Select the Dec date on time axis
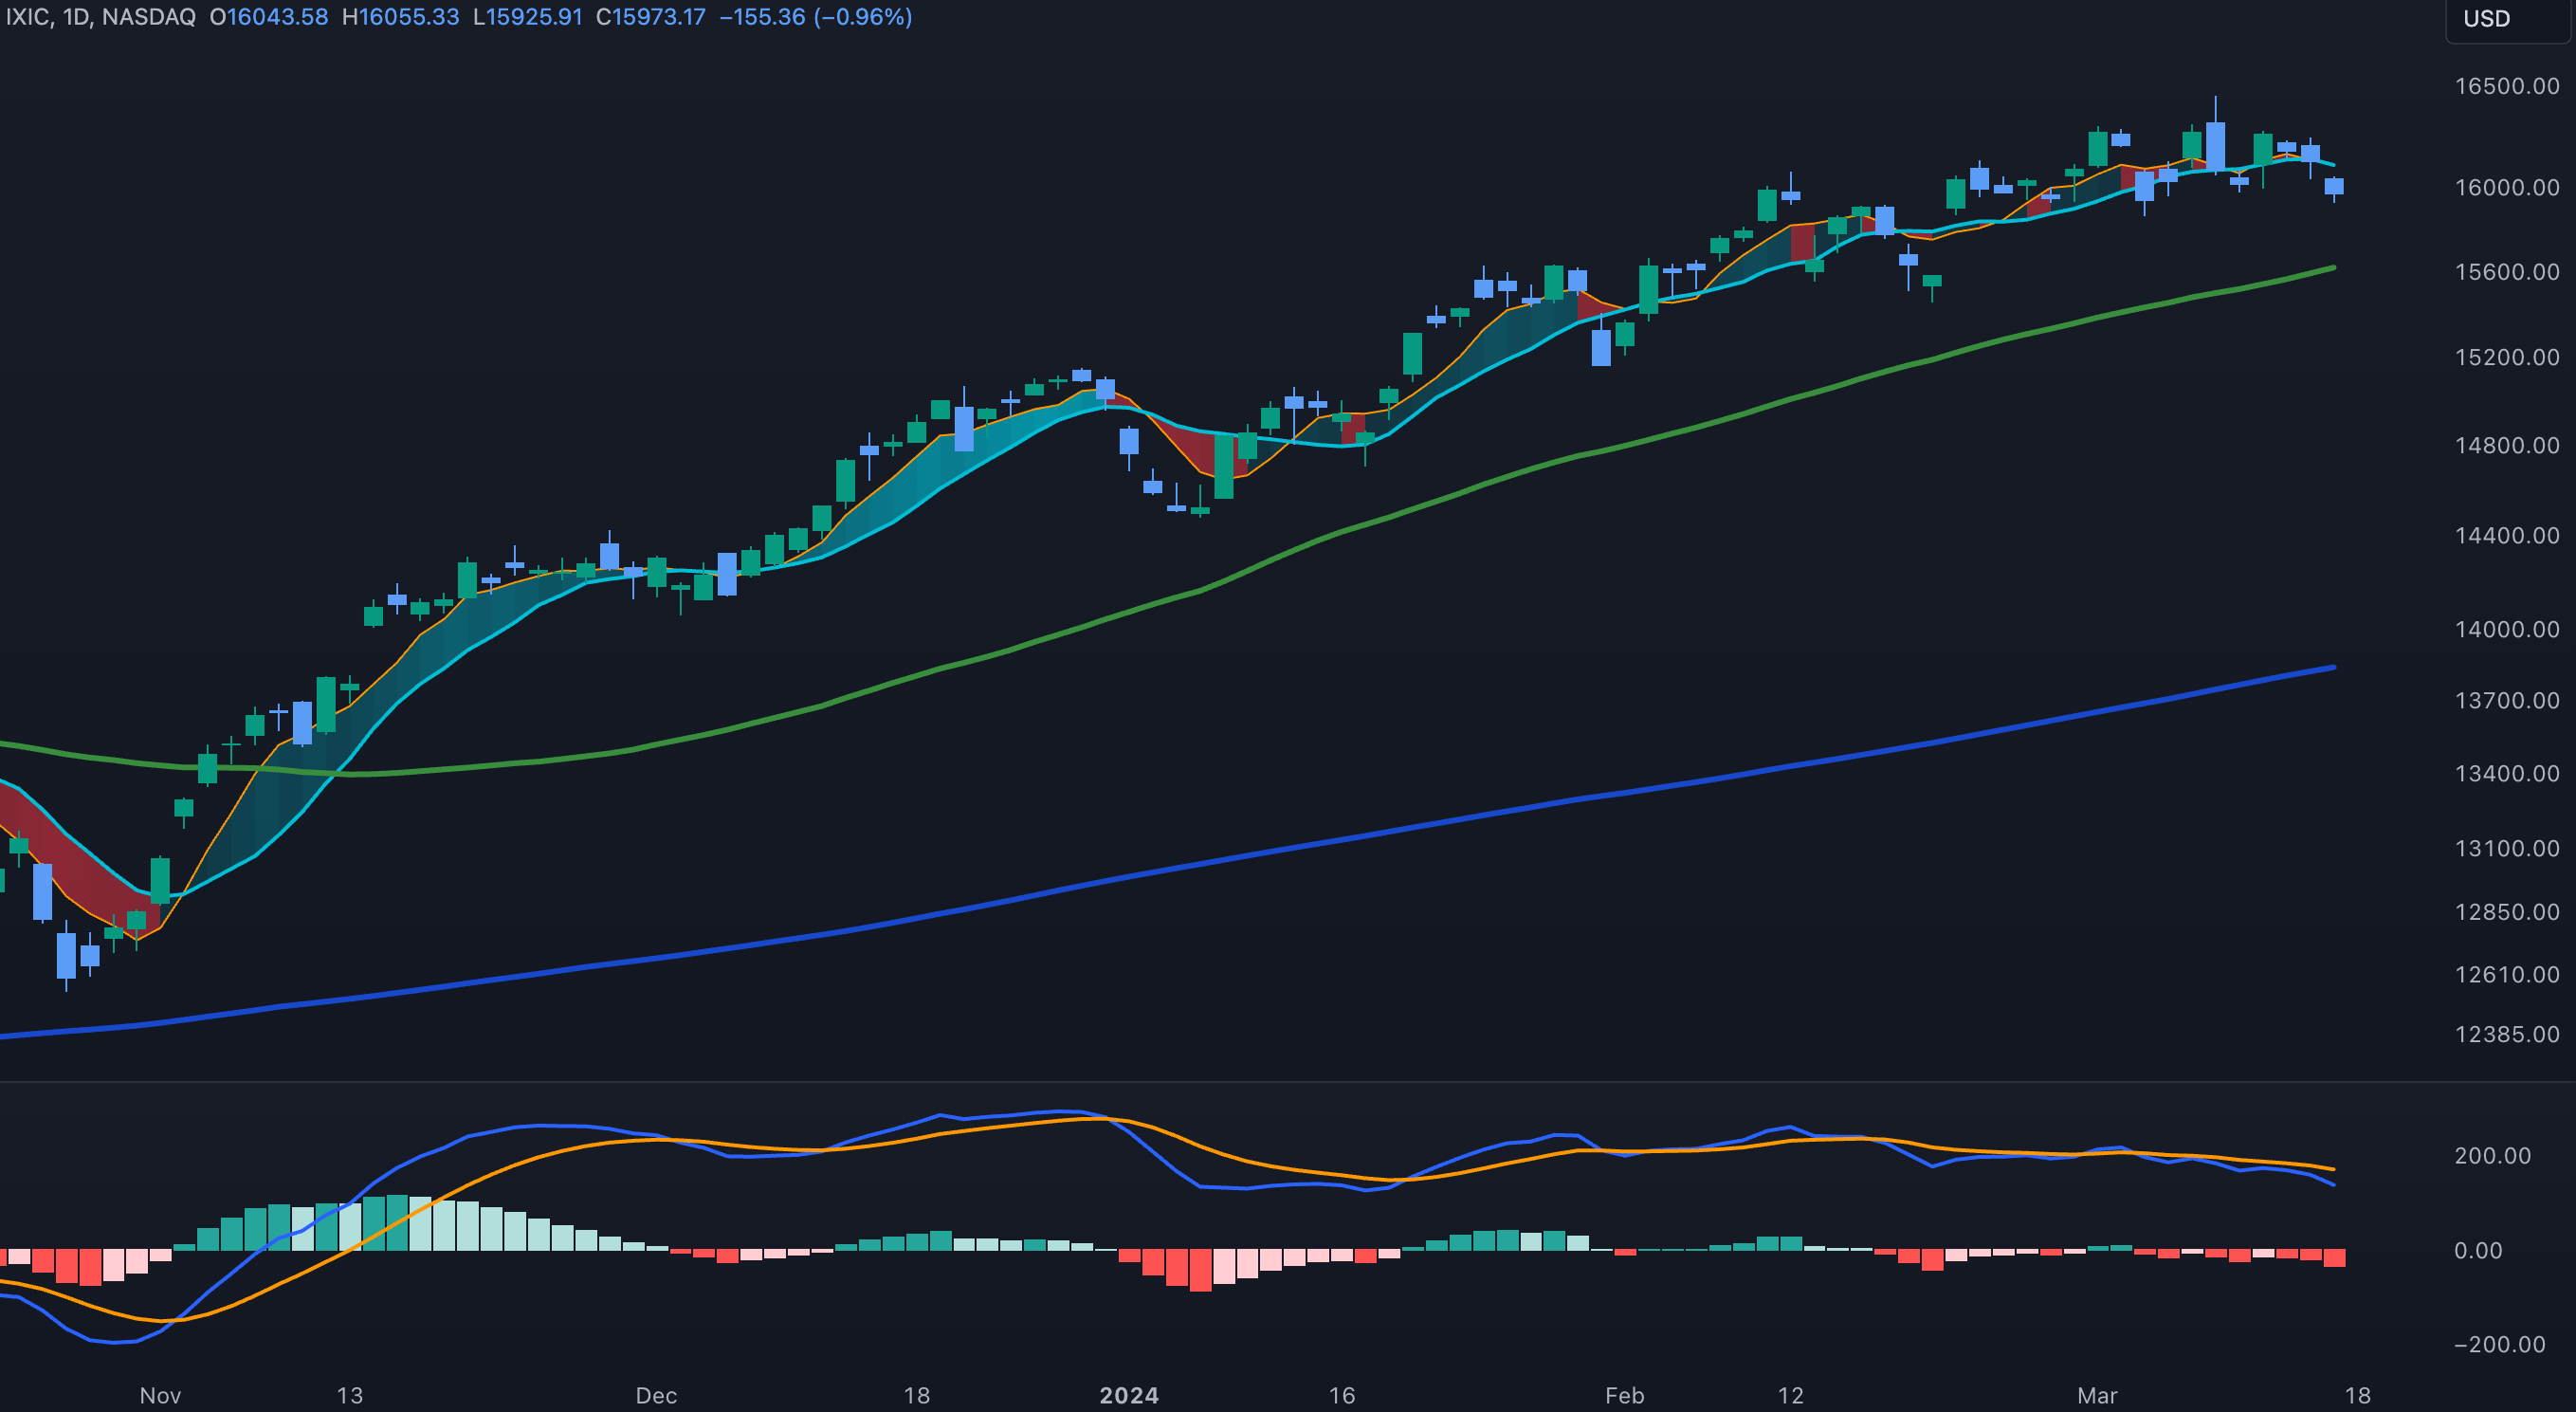 (x=656, y=1395)
